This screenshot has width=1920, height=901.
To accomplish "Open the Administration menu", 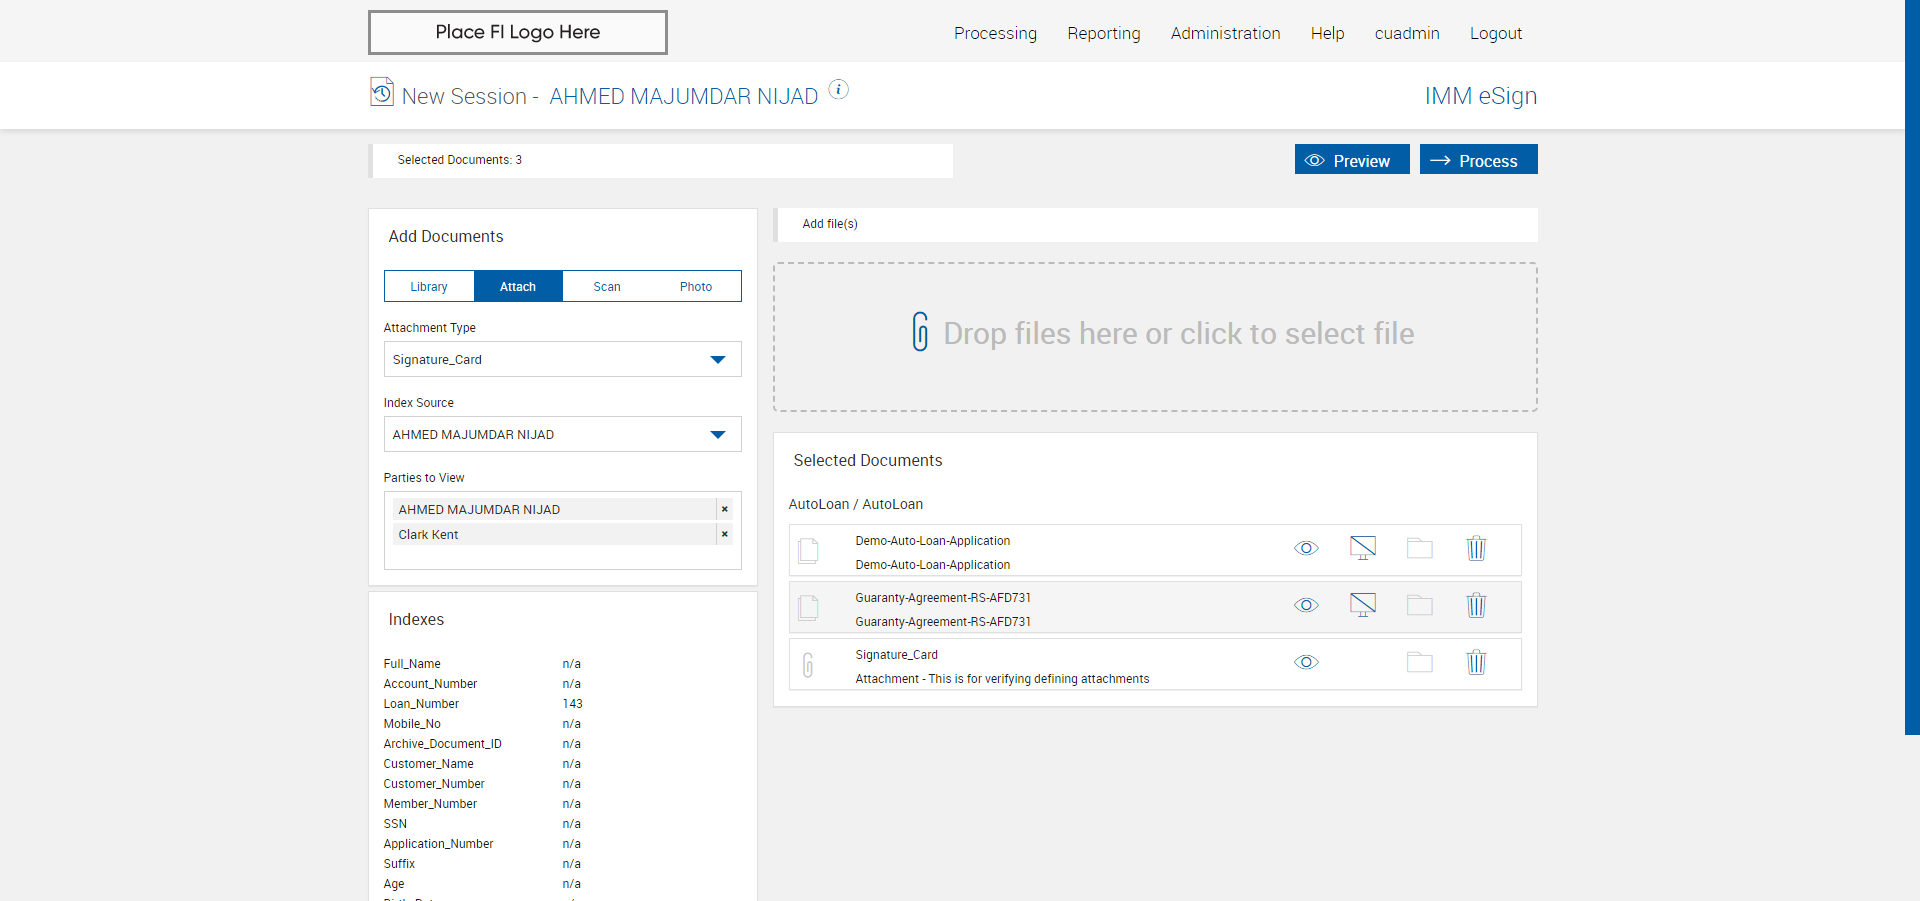I will pyautogui.click(x=1225, y=33).
